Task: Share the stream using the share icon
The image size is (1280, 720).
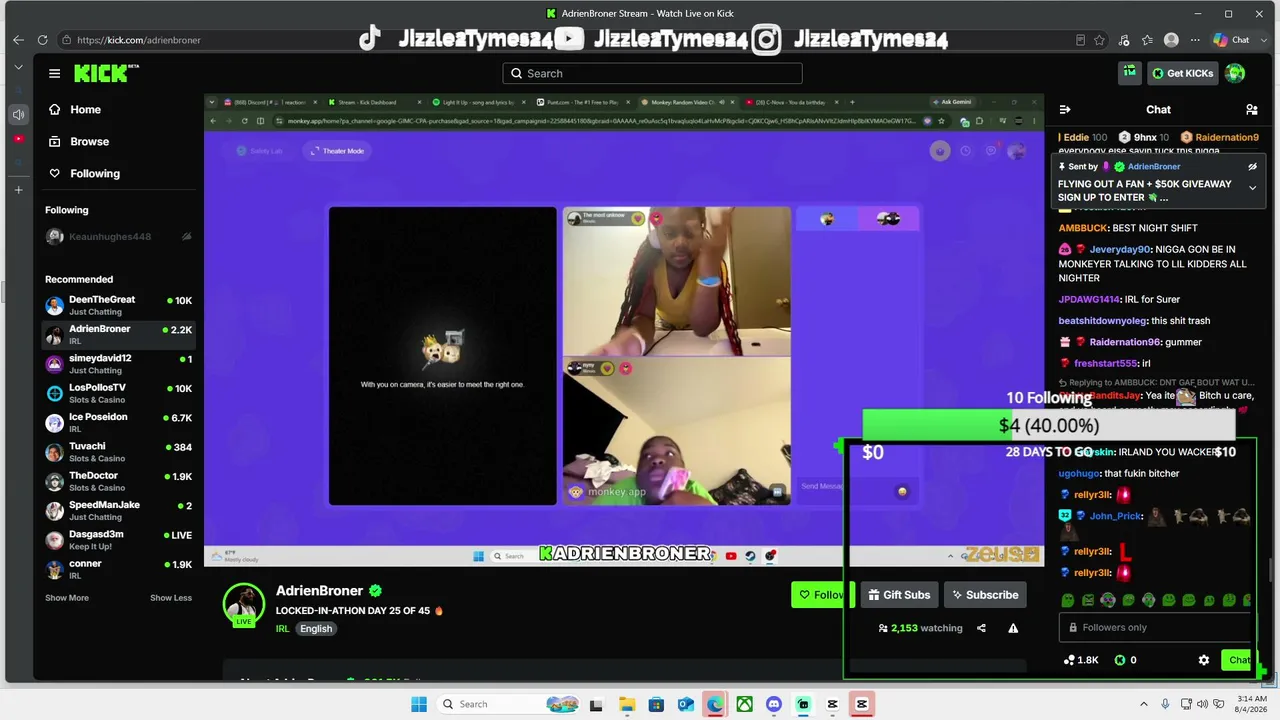Action: point(981,628)
